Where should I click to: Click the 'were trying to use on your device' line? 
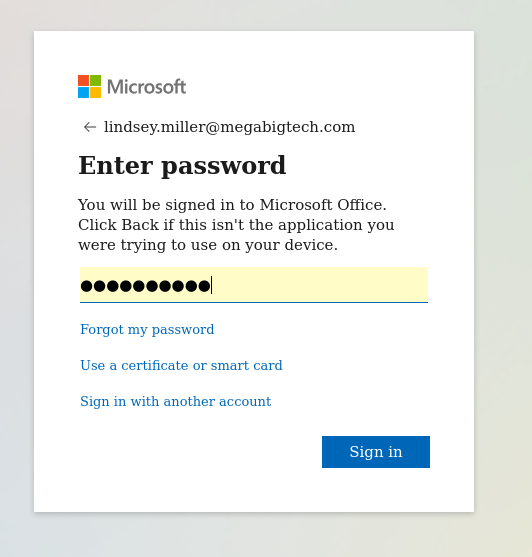pos(208,245)
